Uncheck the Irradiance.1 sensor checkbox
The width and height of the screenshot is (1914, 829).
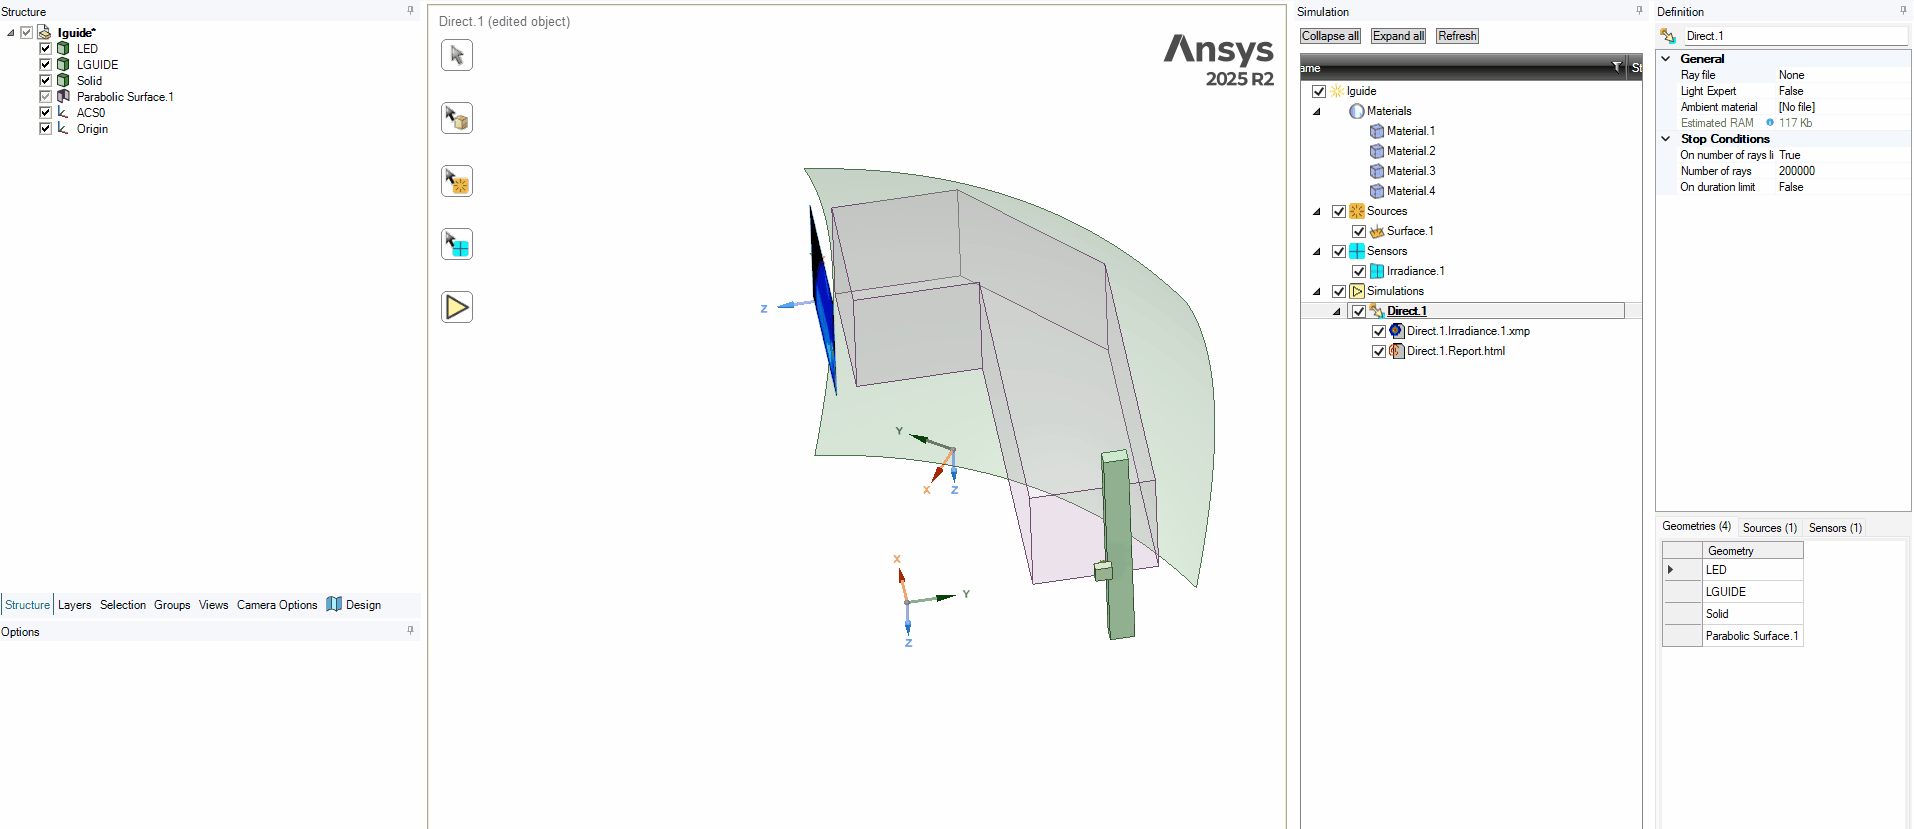click(1359, 271)
